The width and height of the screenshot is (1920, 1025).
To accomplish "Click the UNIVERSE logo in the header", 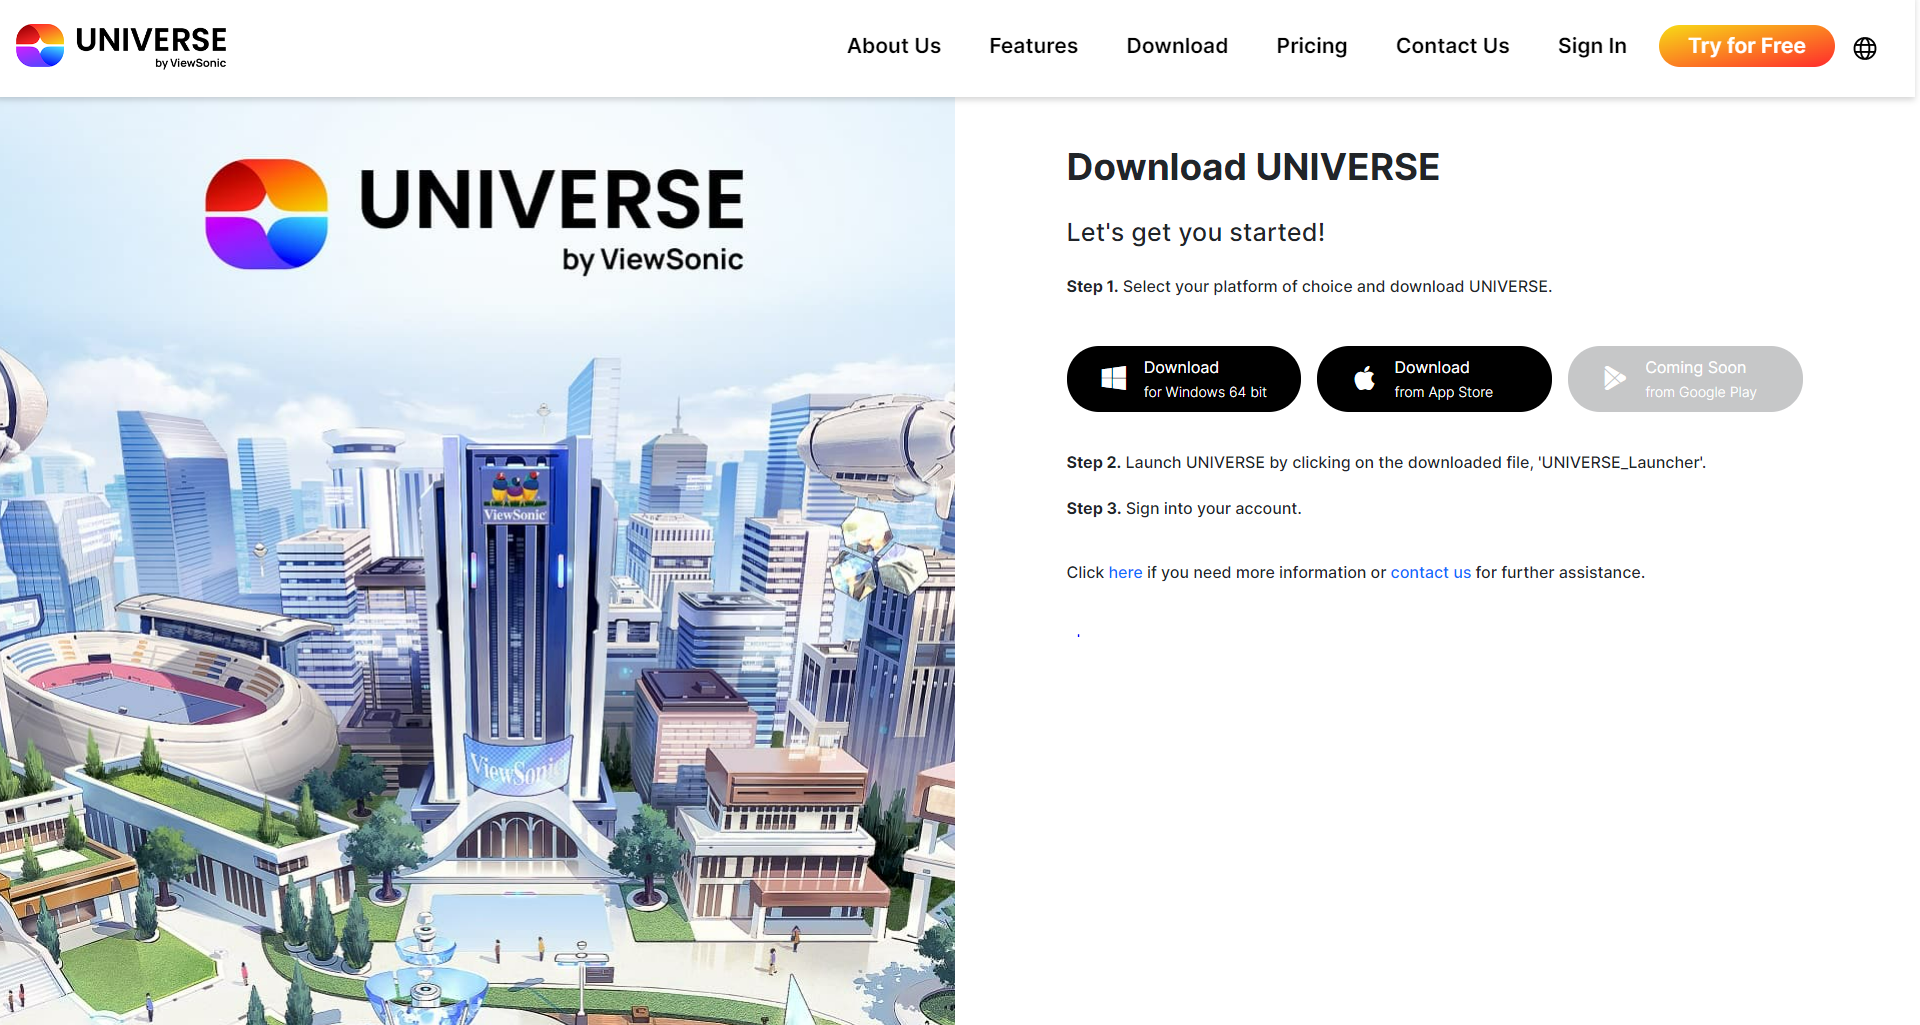I will pyautogui.click(x=121, y=46).
